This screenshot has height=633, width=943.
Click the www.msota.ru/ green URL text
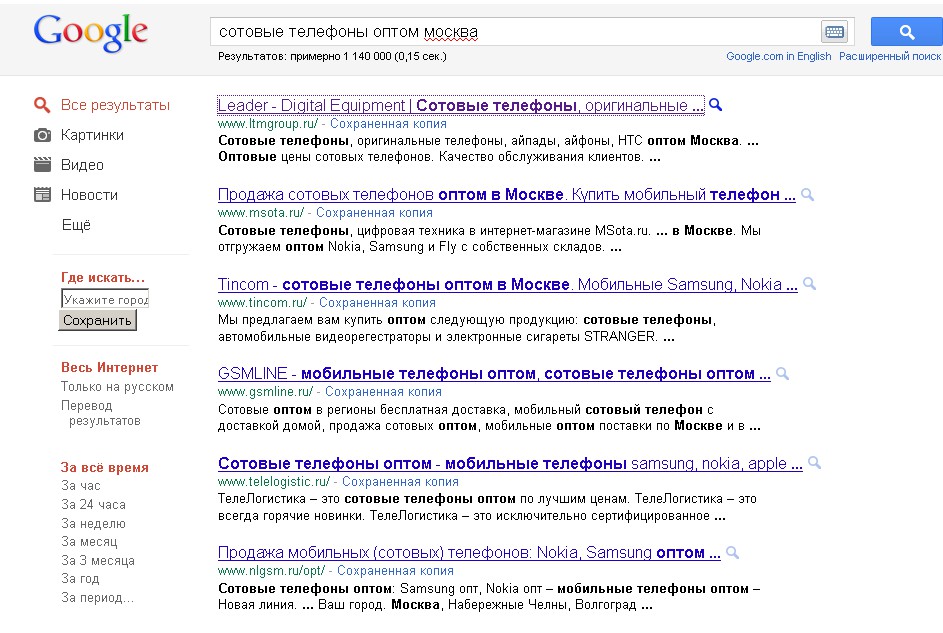coord(261,213)
